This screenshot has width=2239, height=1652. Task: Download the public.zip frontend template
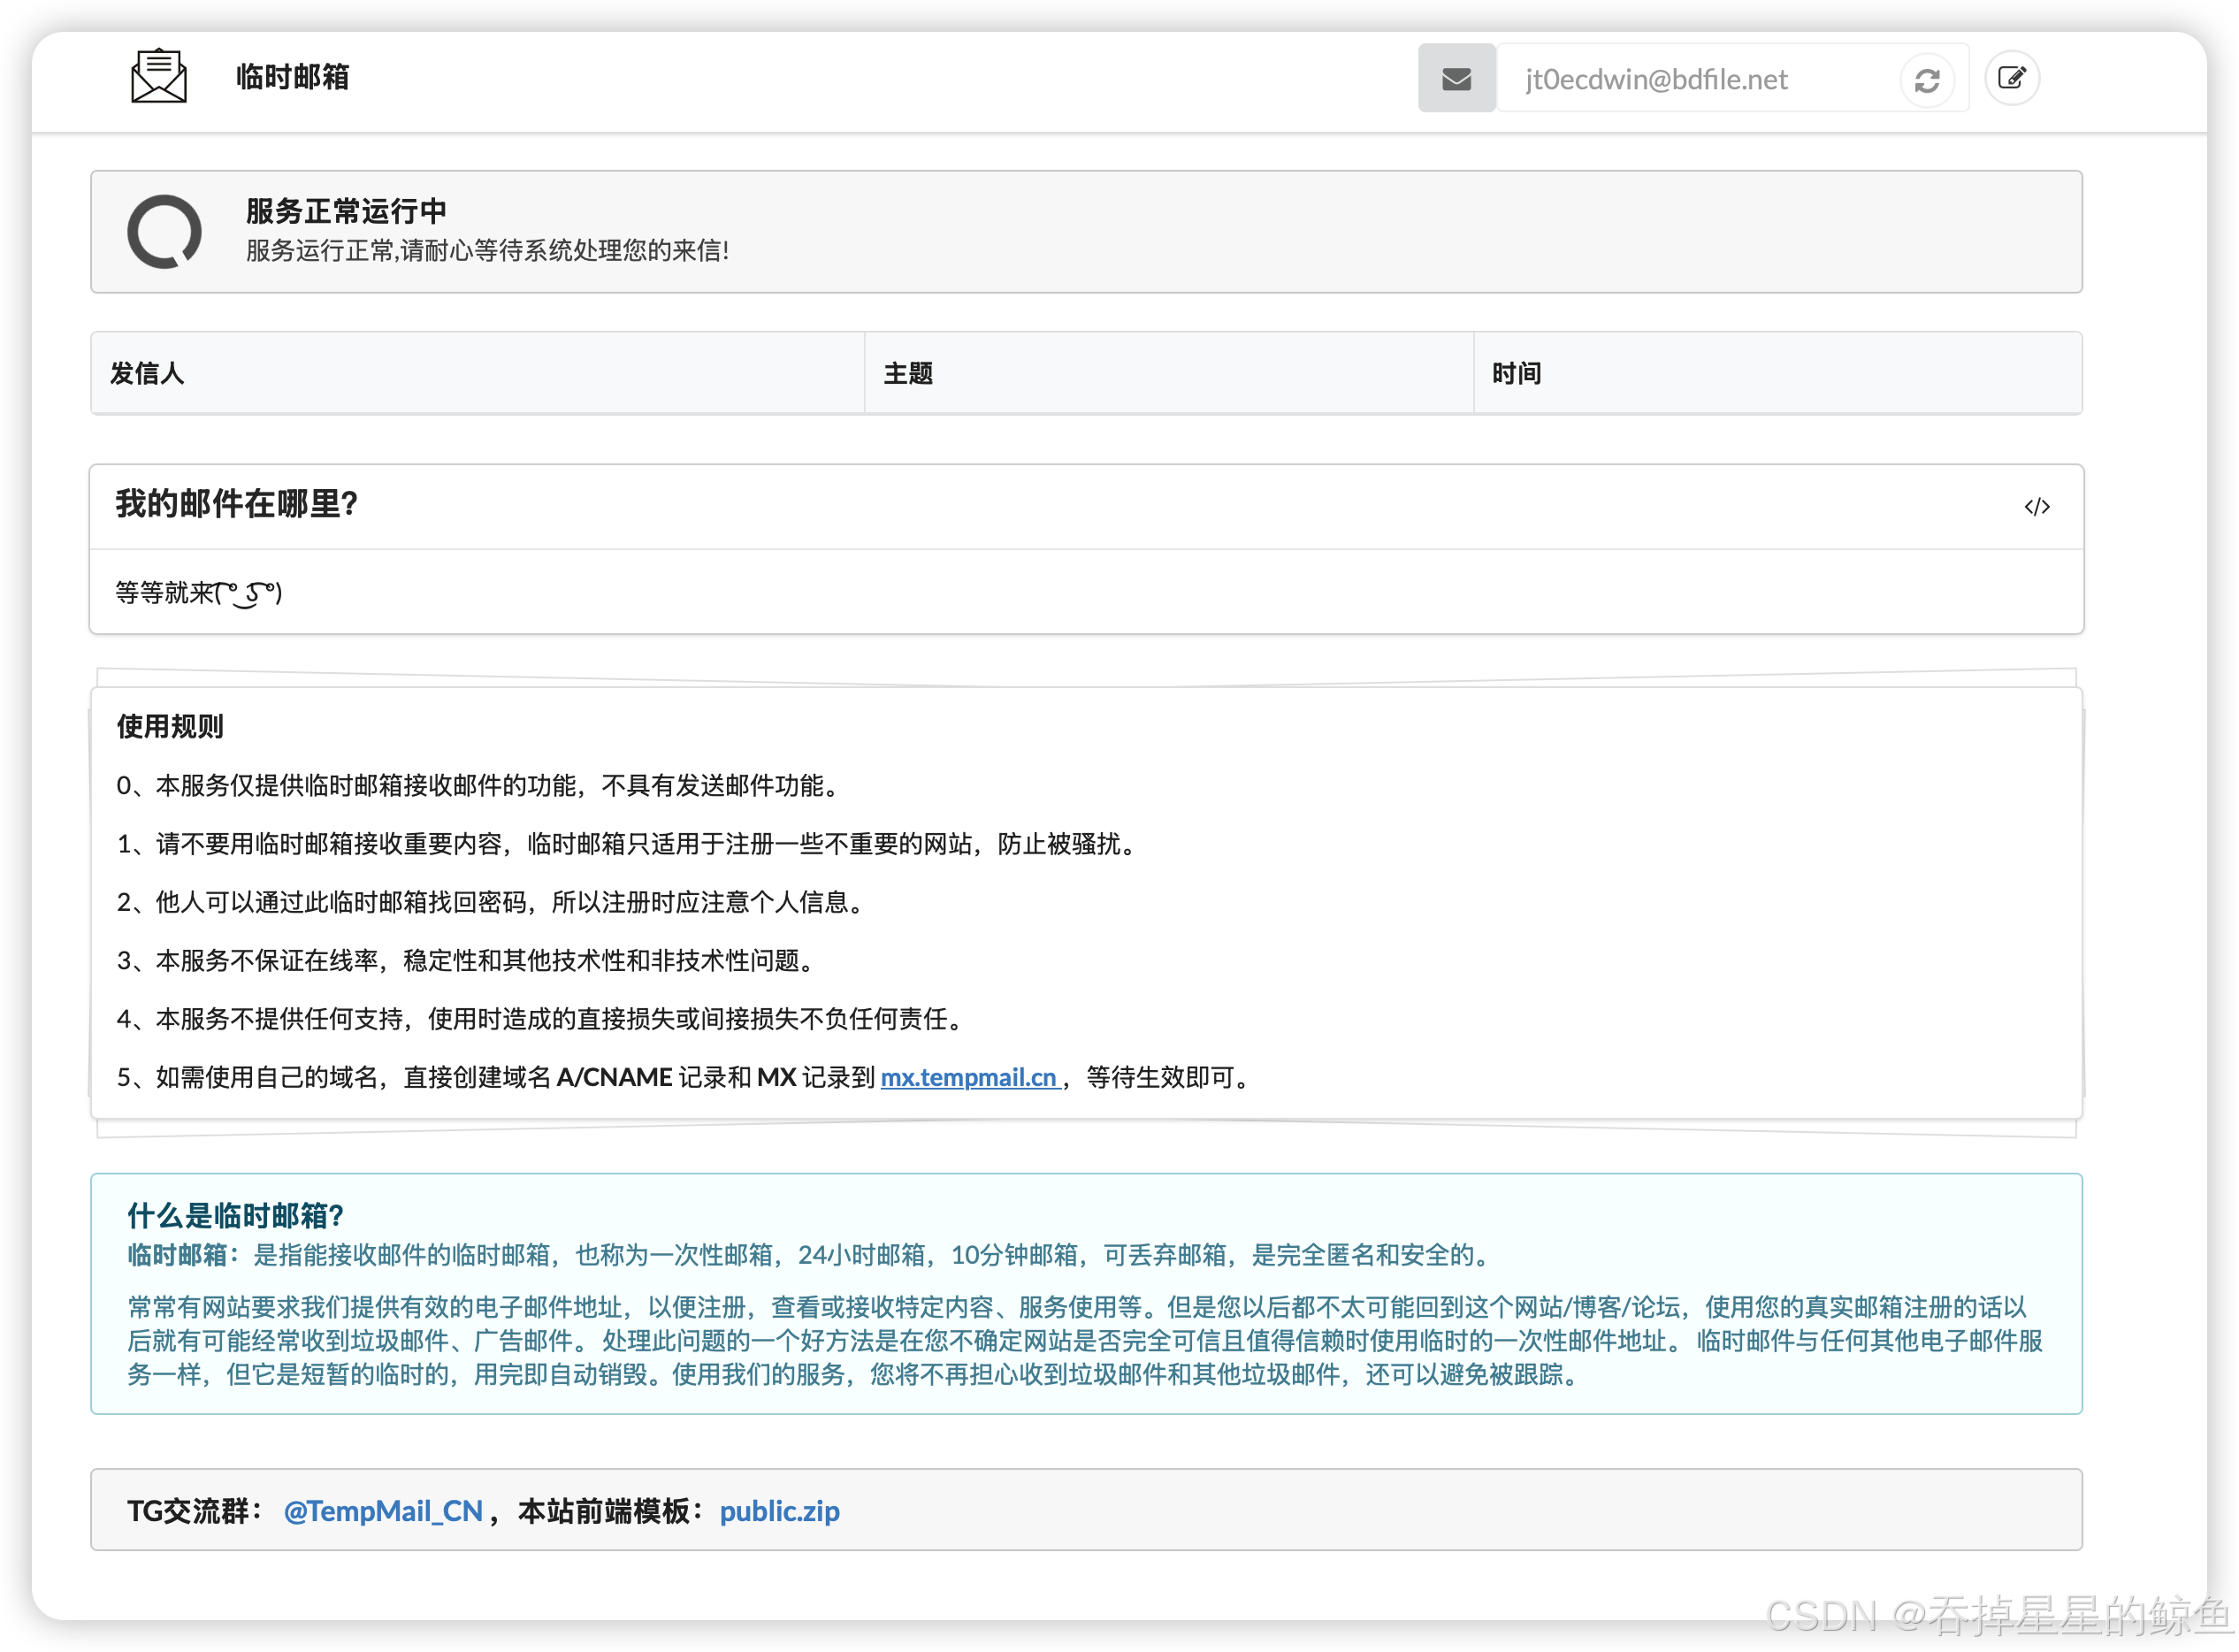[779, 1510]
